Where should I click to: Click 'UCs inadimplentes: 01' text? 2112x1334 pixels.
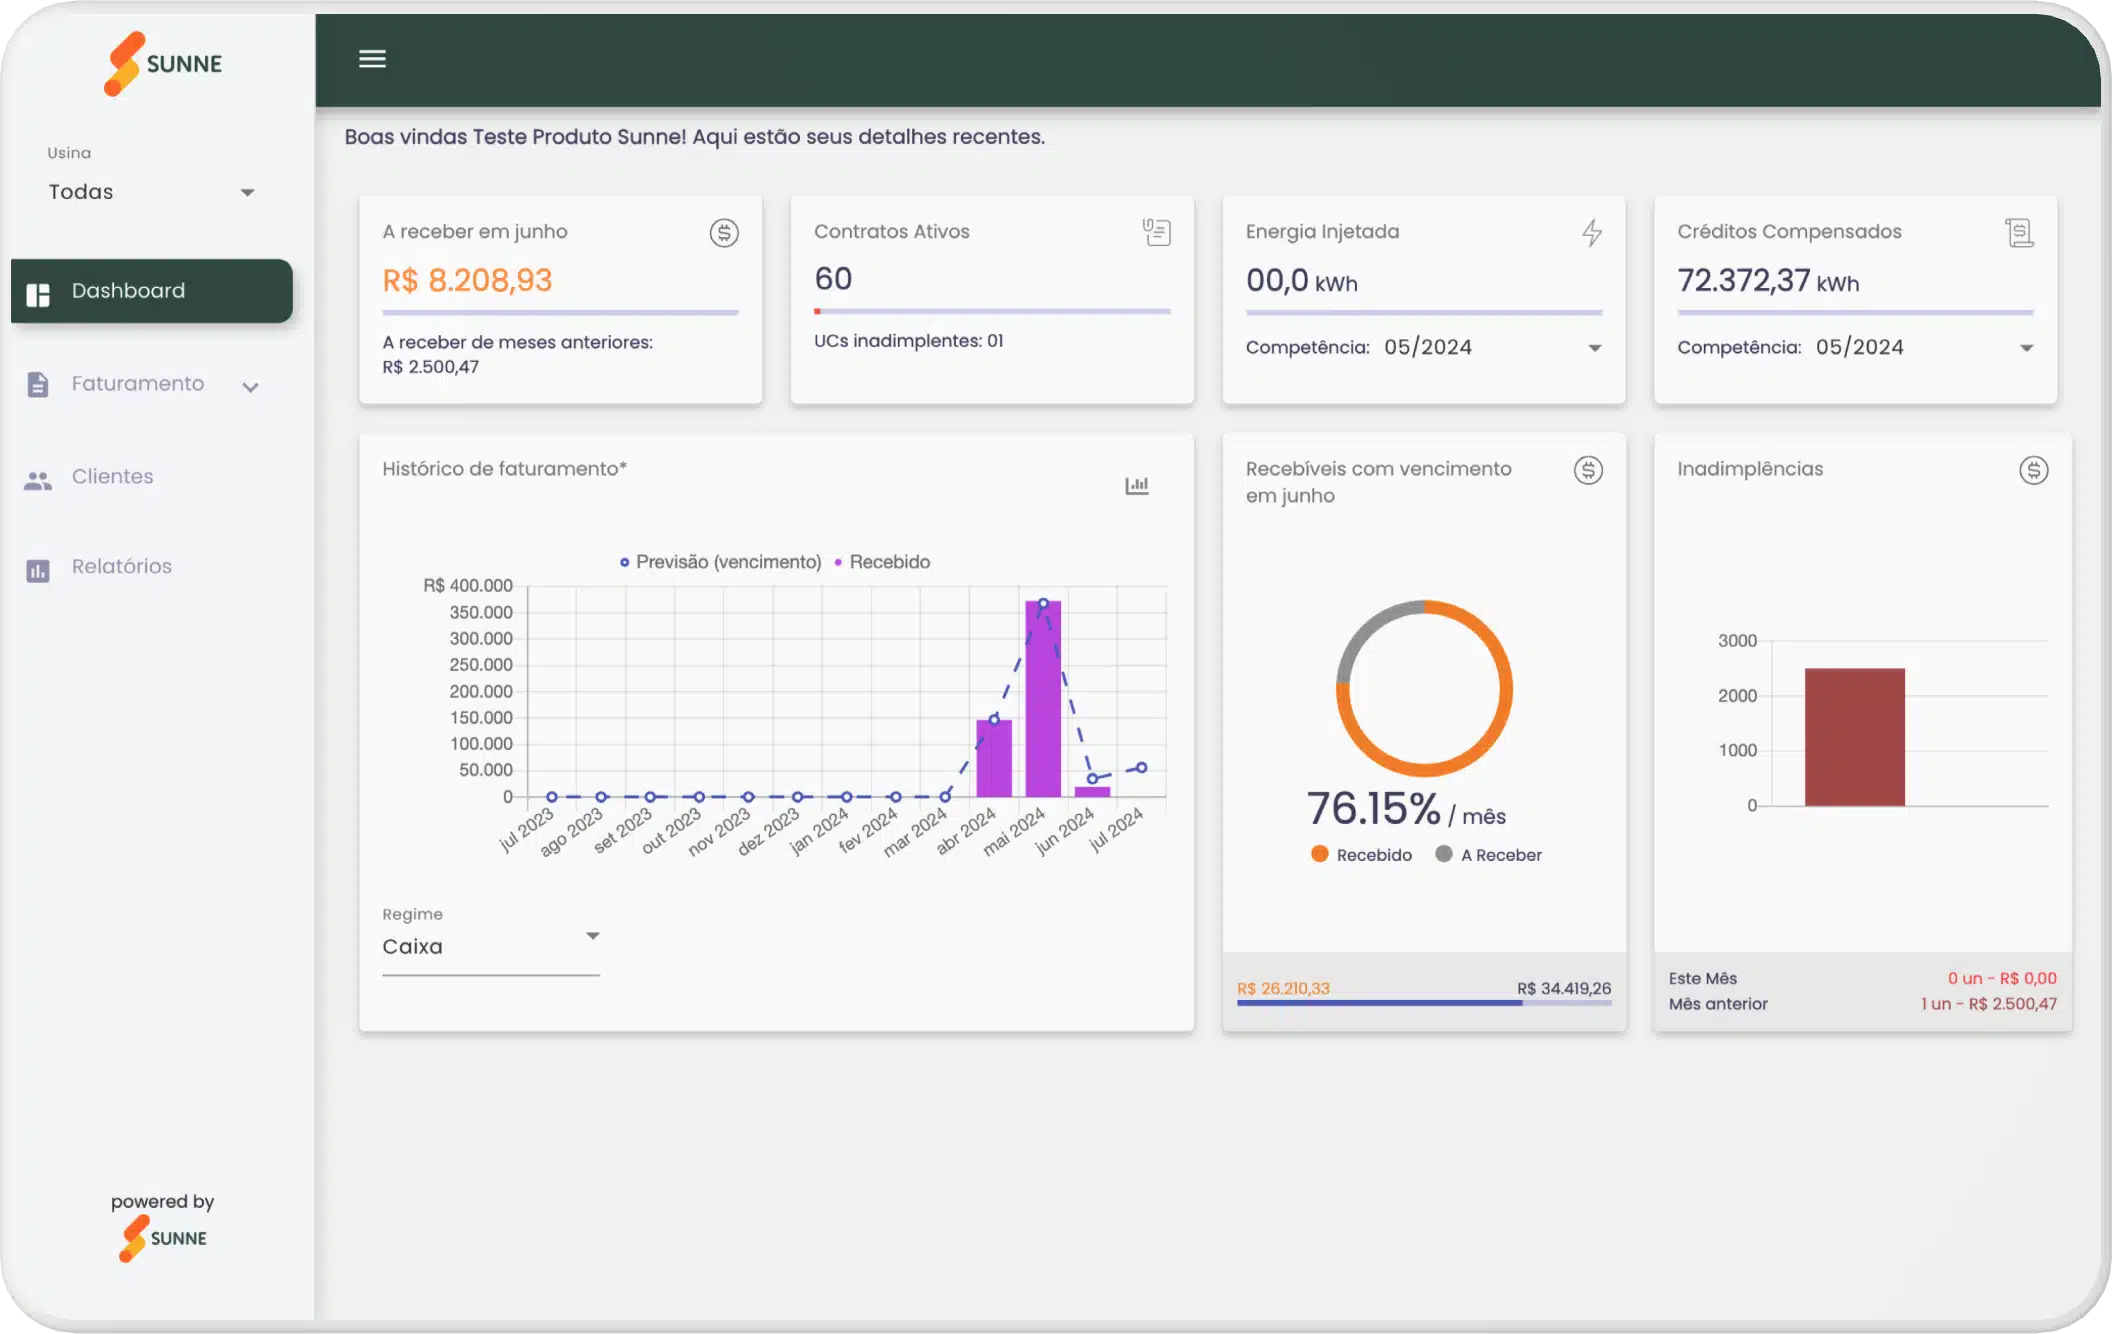908,341
